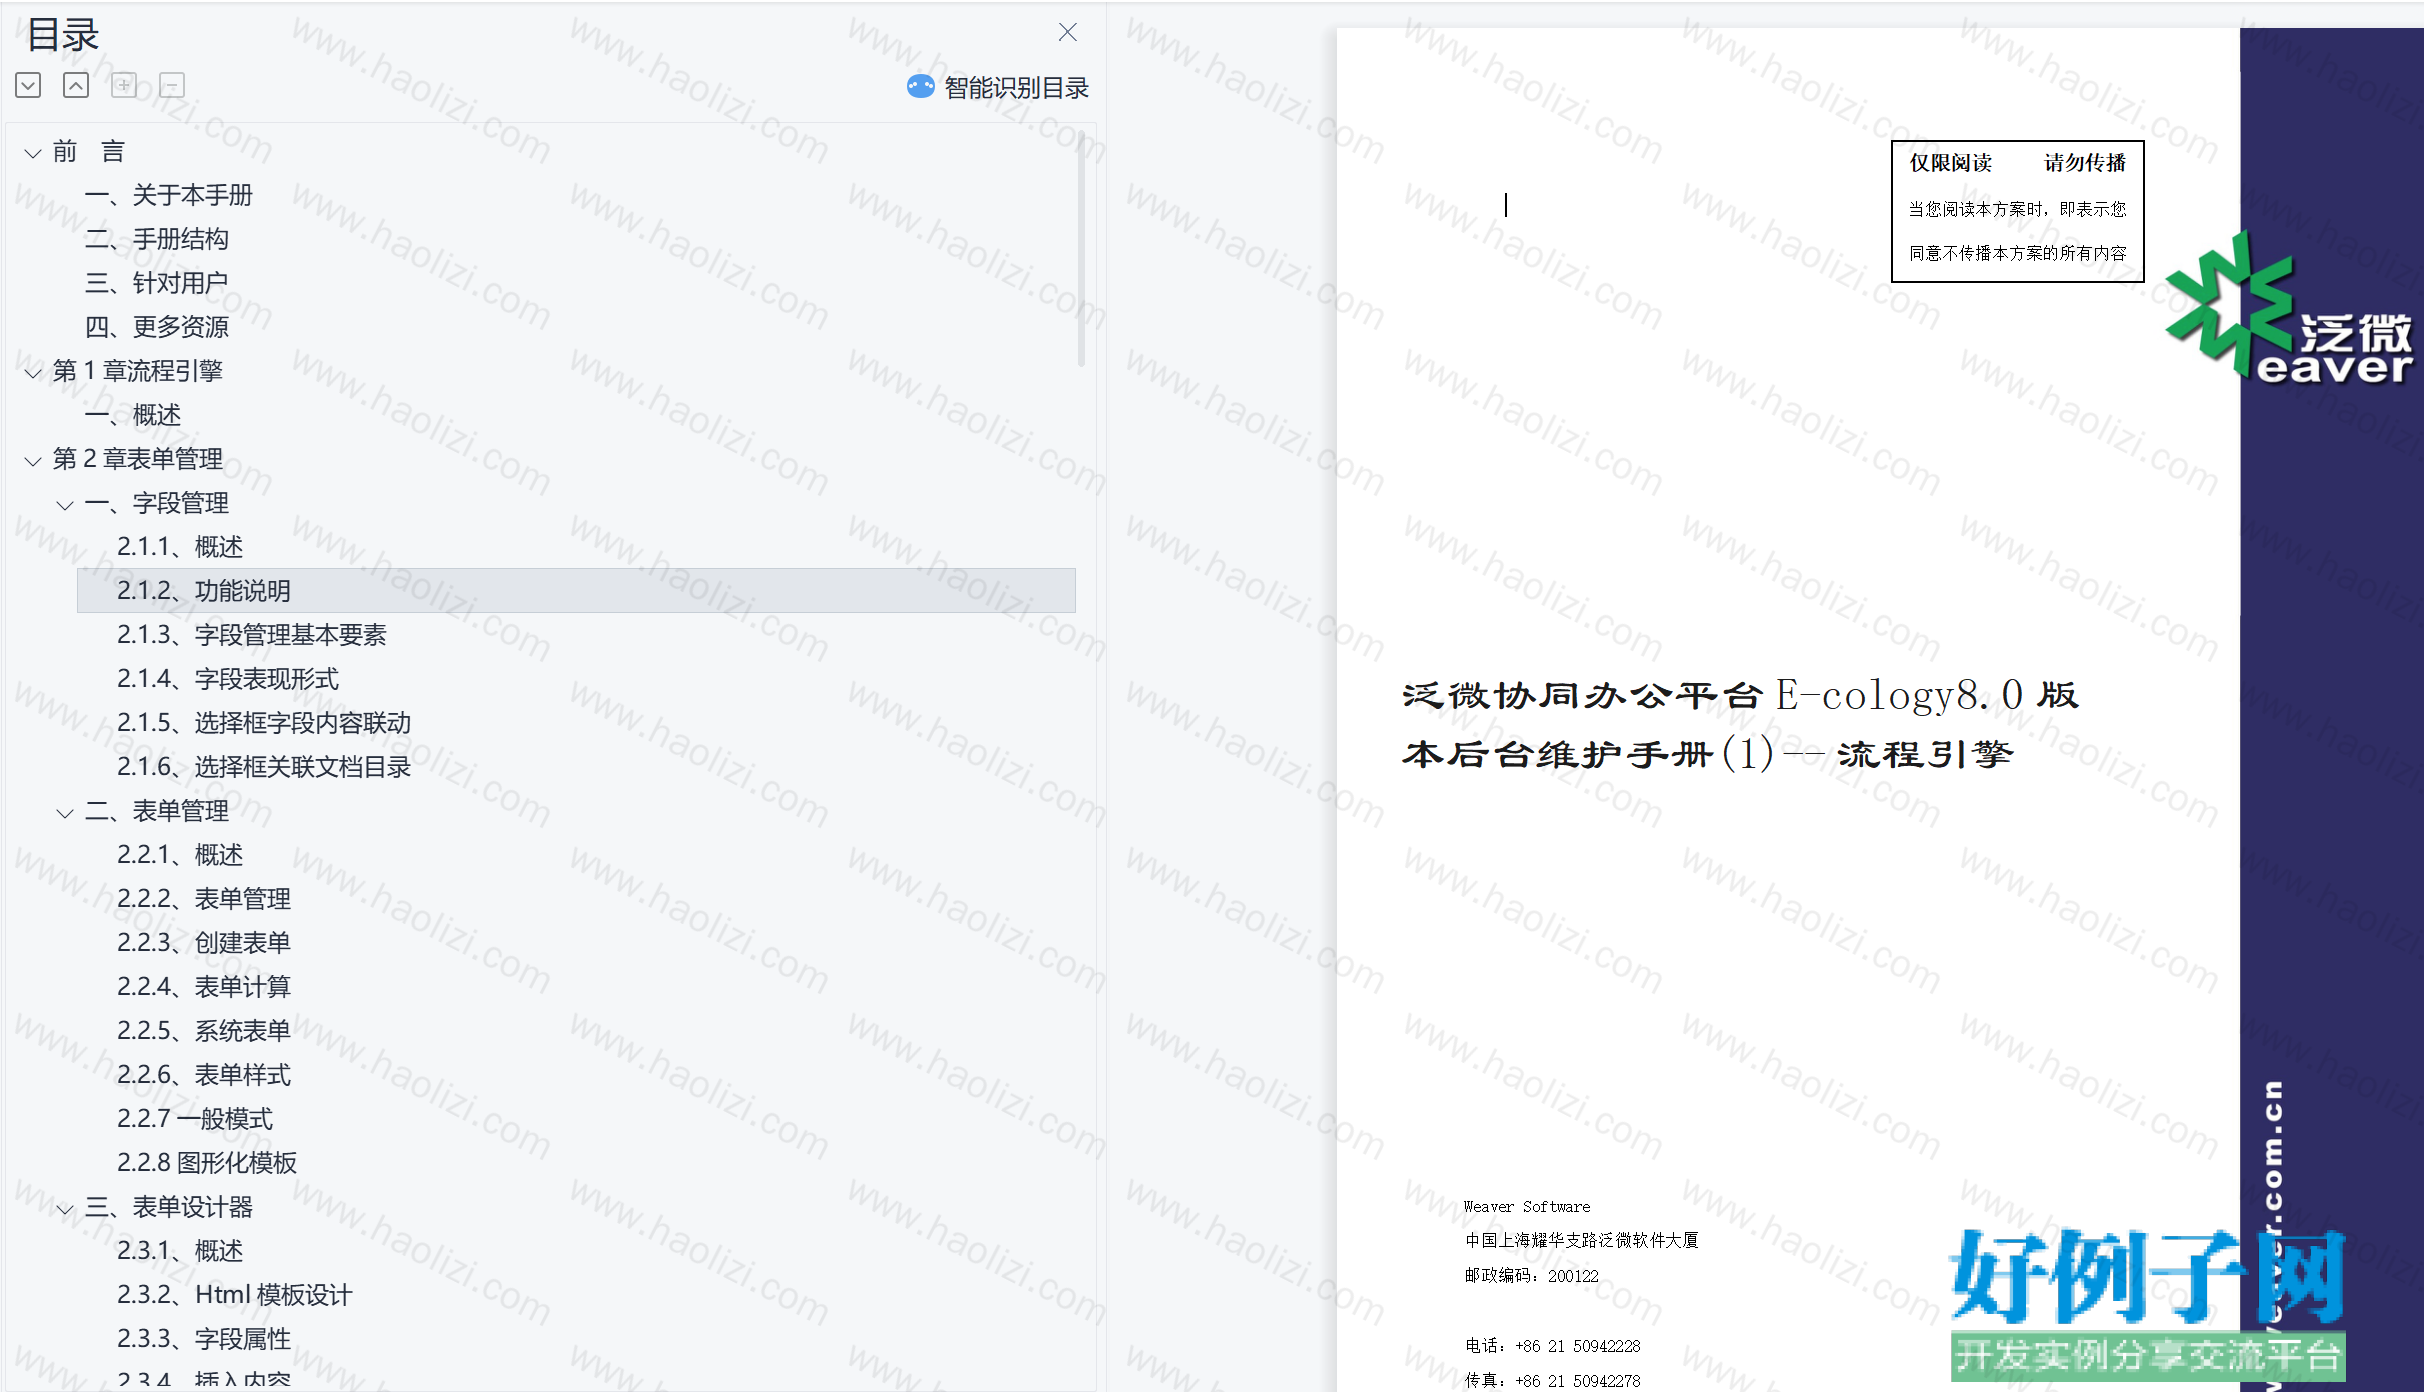Viewport: 2424px width, 1392px height.
Task: Click the fax line 传真:+86 21 50942278
Action: [1553, 1381]
